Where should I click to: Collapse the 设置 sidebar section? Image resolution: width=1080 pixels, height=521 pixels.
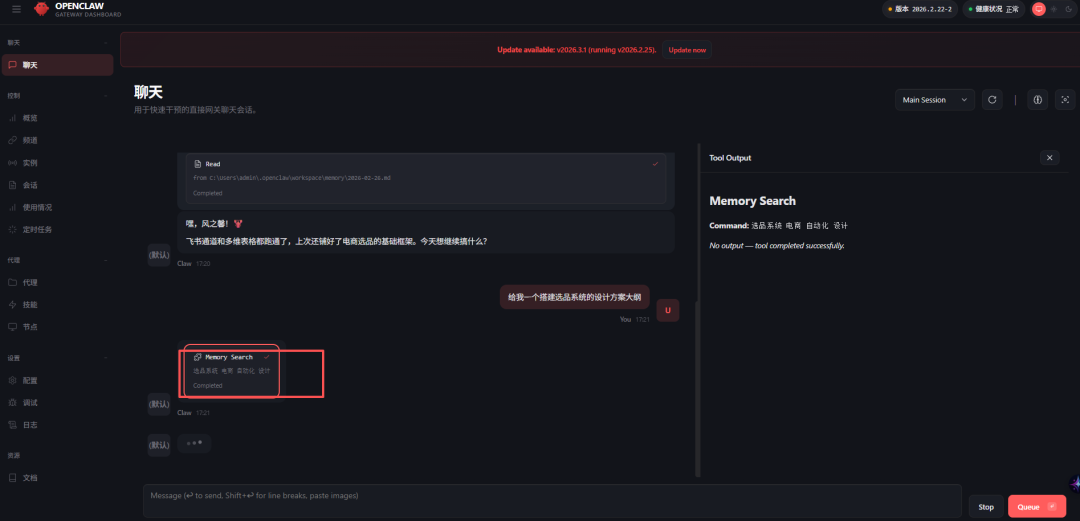57,358
